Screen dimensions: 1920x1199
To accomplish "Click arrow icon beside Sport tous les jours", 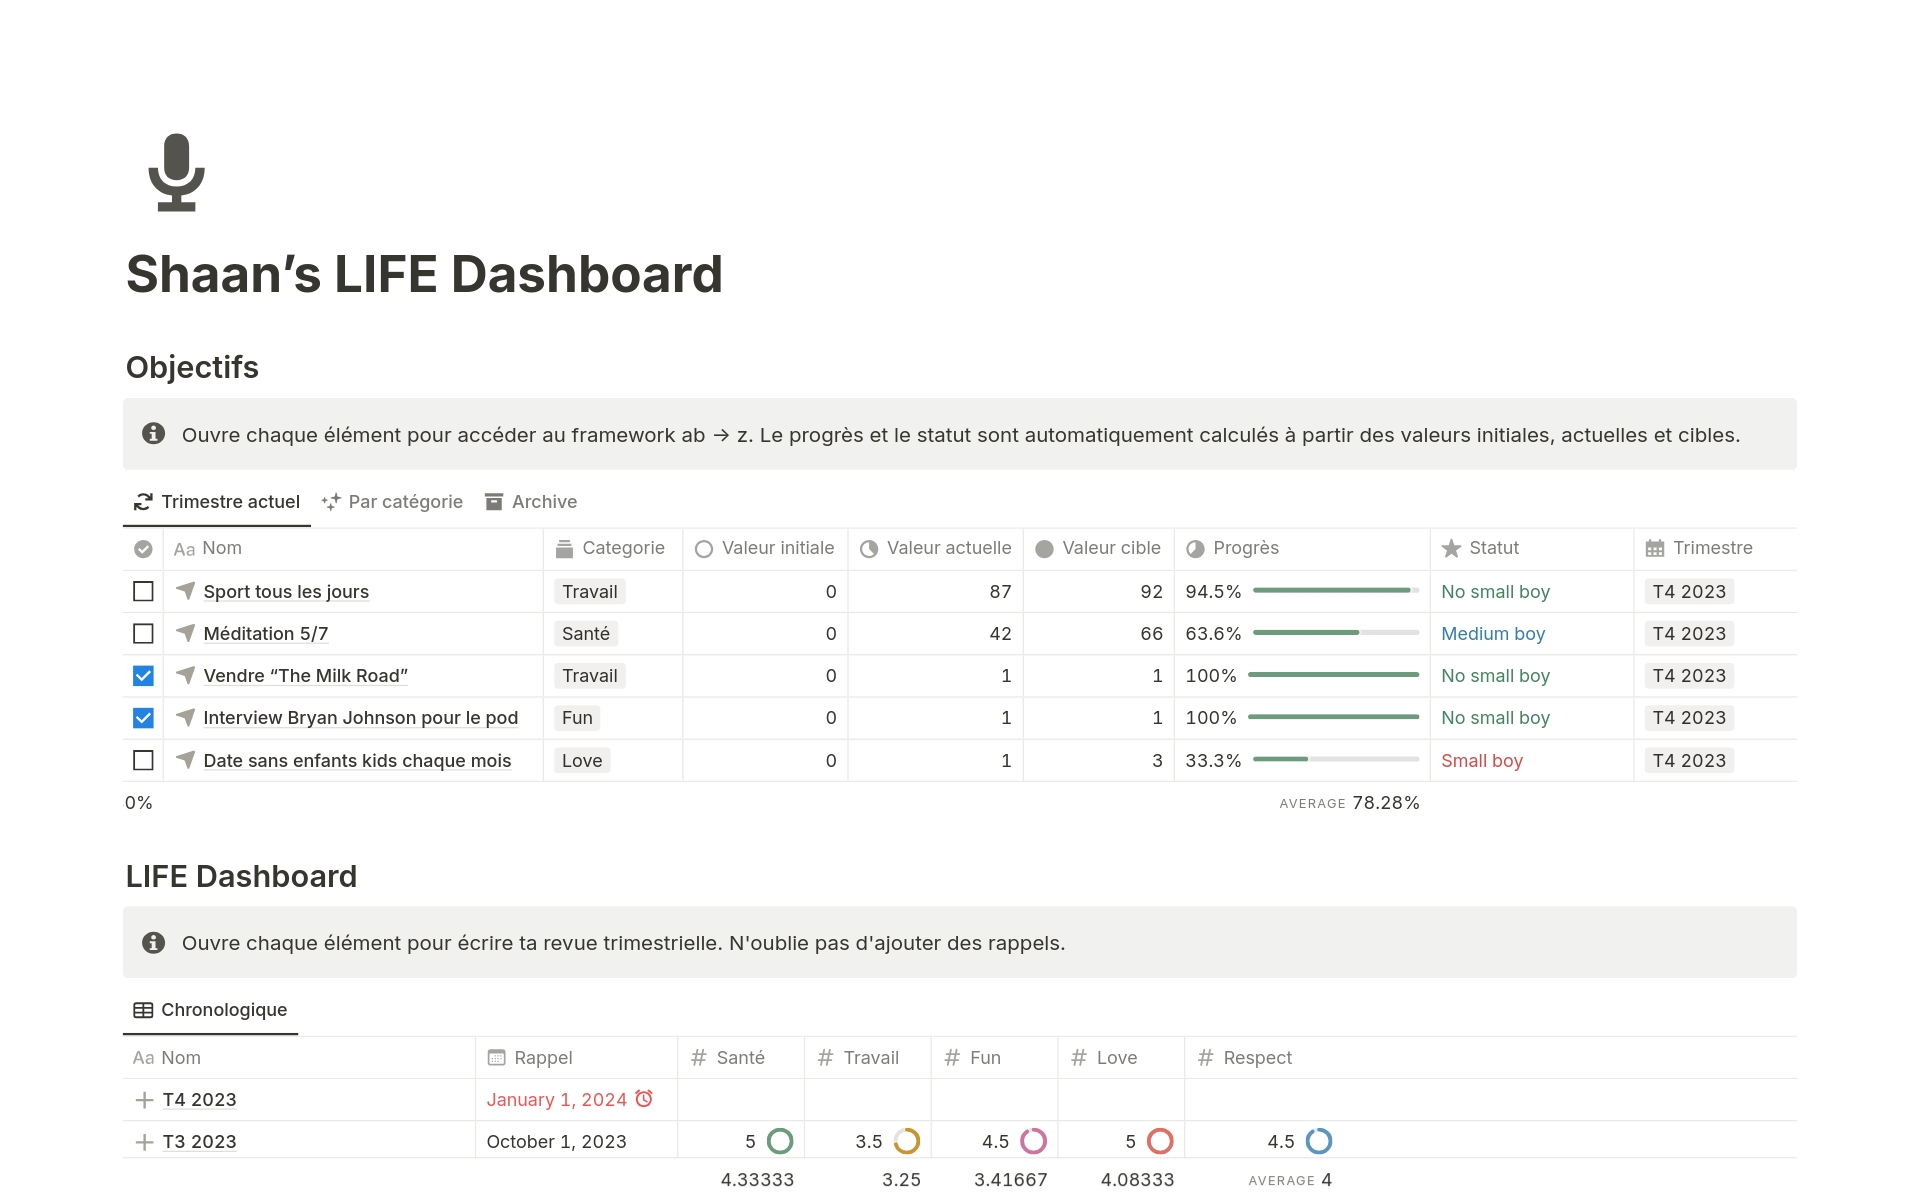I will point(185,591).
